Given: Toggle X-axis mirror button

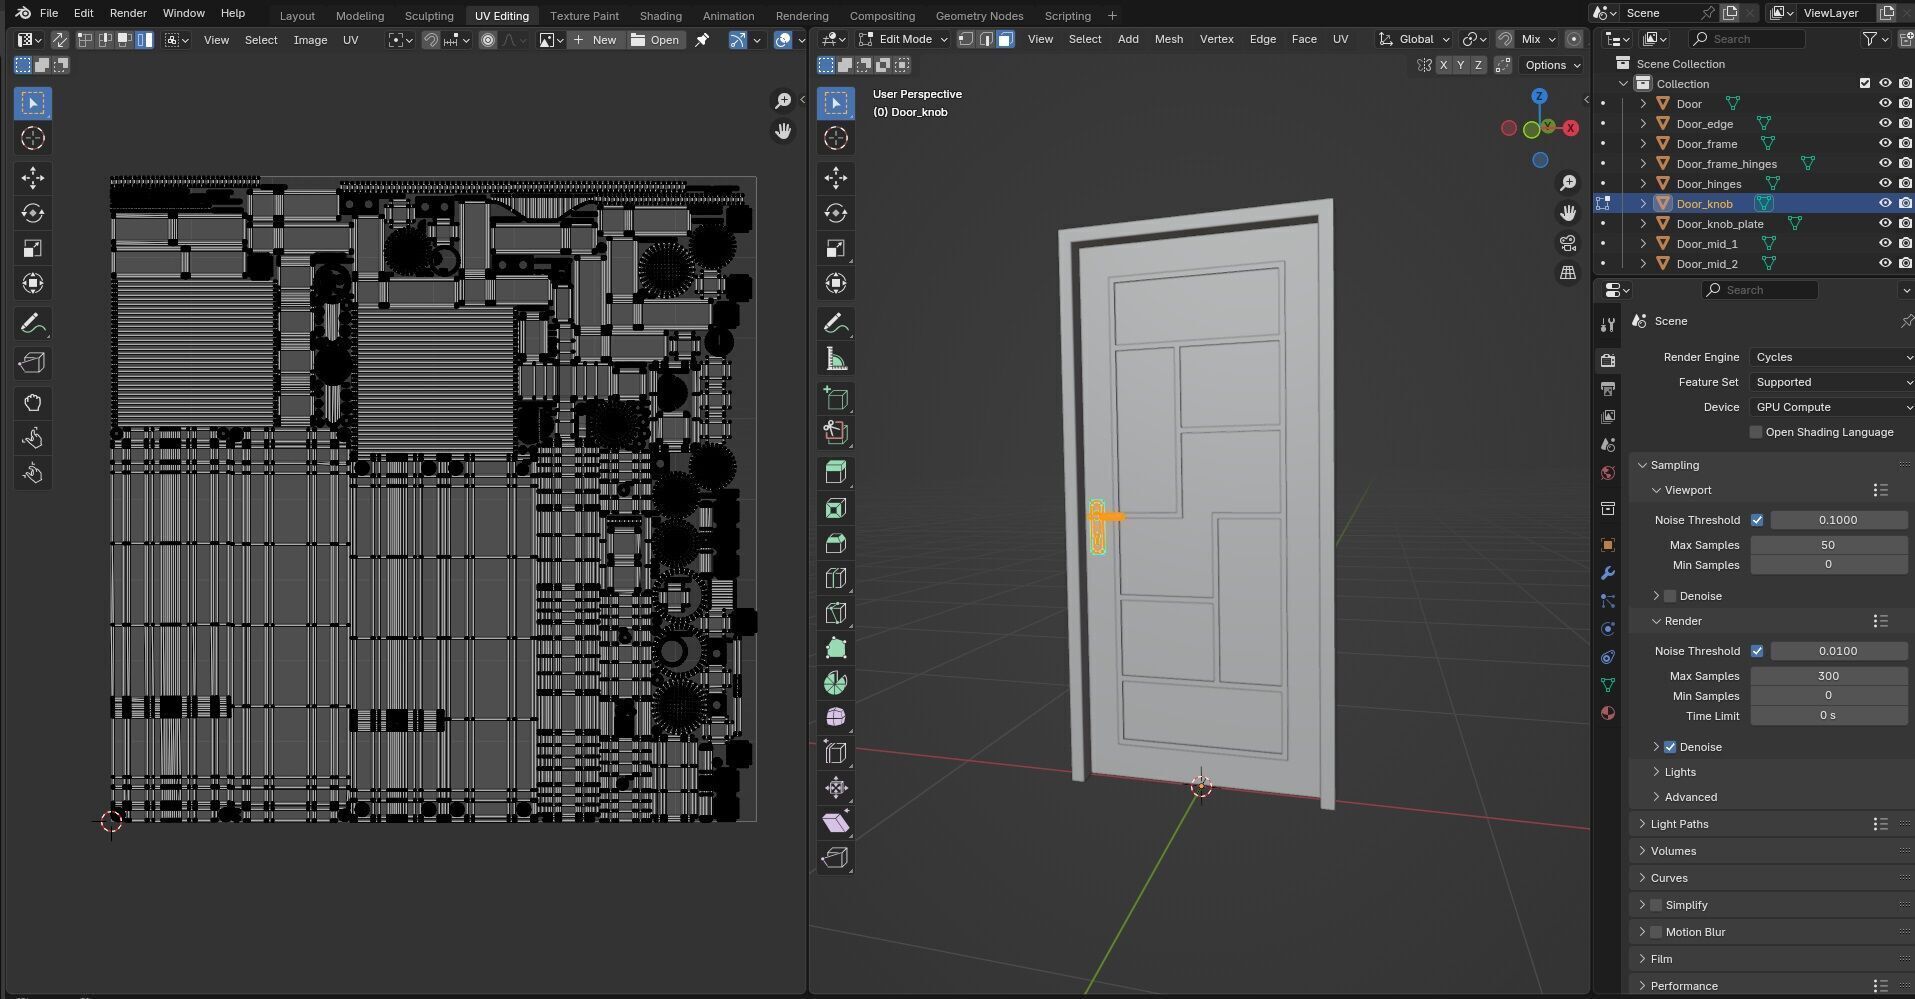Looking at the screenshot, I should pos(1443,65).
